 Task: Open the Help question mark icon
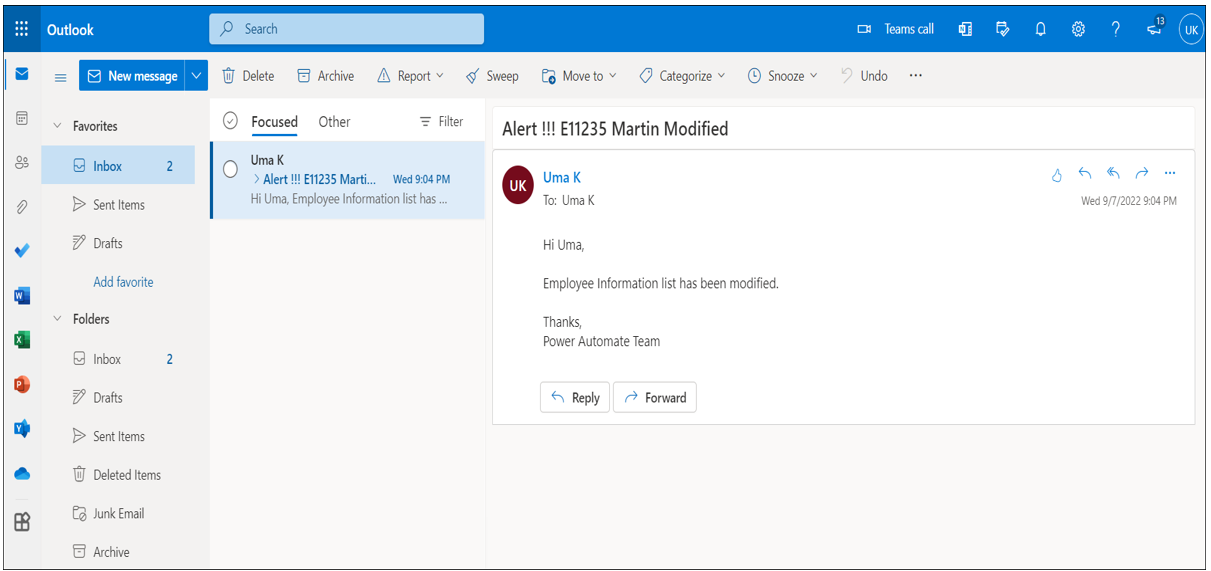1116,29
